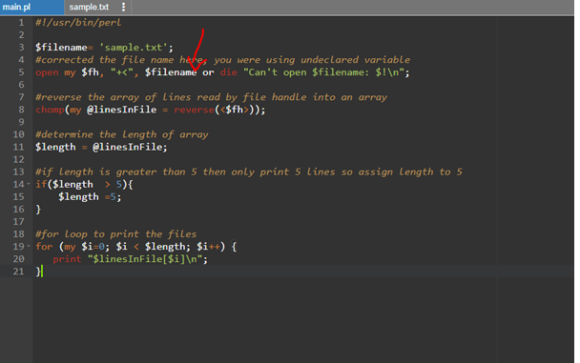Click line number 1 in the gutter

[21, 23]
